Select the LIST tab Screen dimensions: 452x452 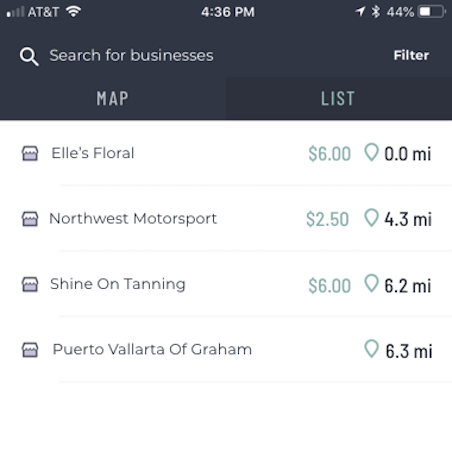[339, 98]
